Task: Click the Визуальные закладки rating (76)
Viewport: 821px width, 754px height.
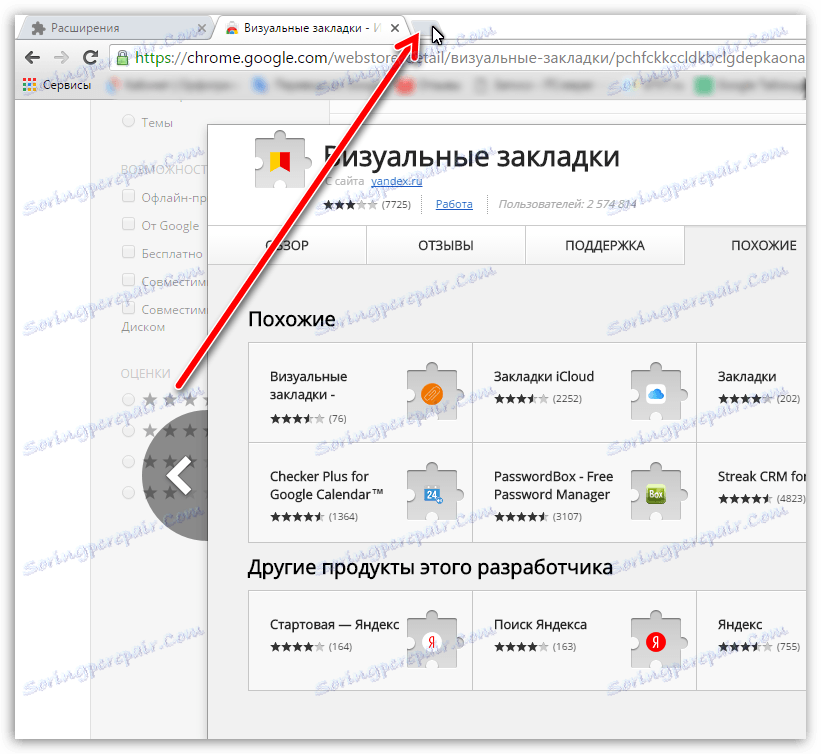Action: pos(308,418)
